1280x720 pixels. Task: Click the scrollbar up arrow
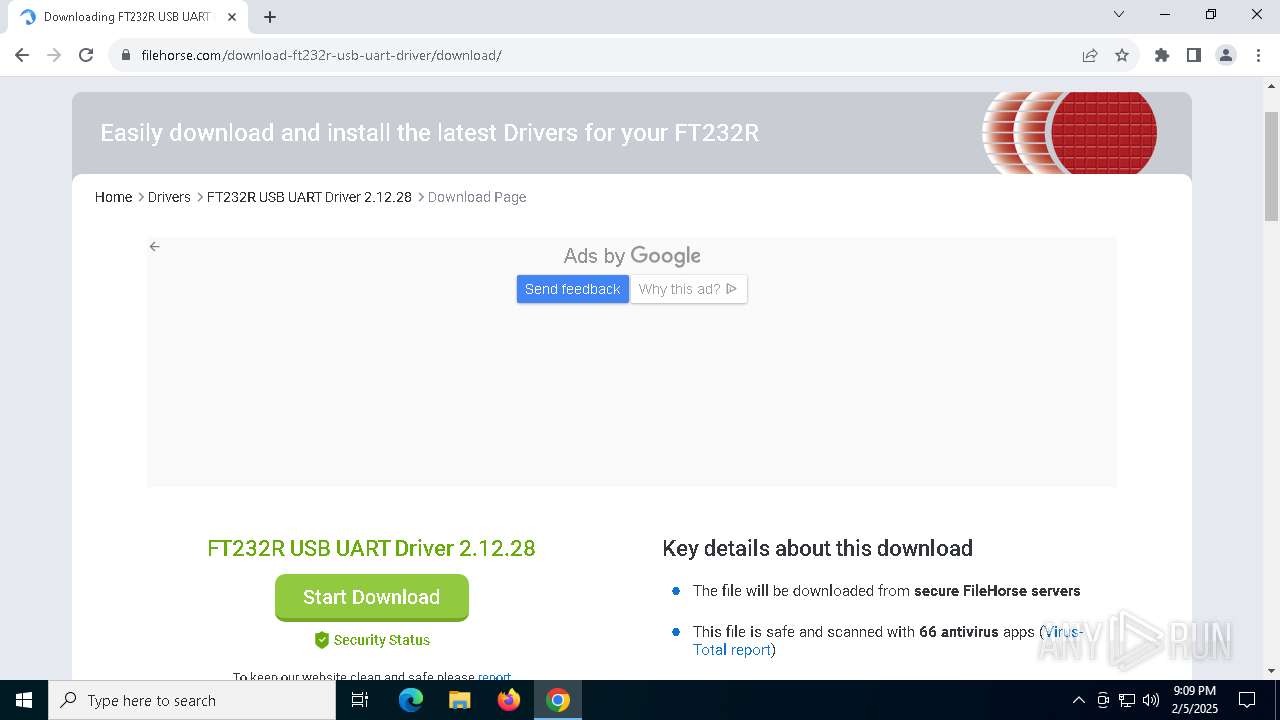click(1272, 86)
